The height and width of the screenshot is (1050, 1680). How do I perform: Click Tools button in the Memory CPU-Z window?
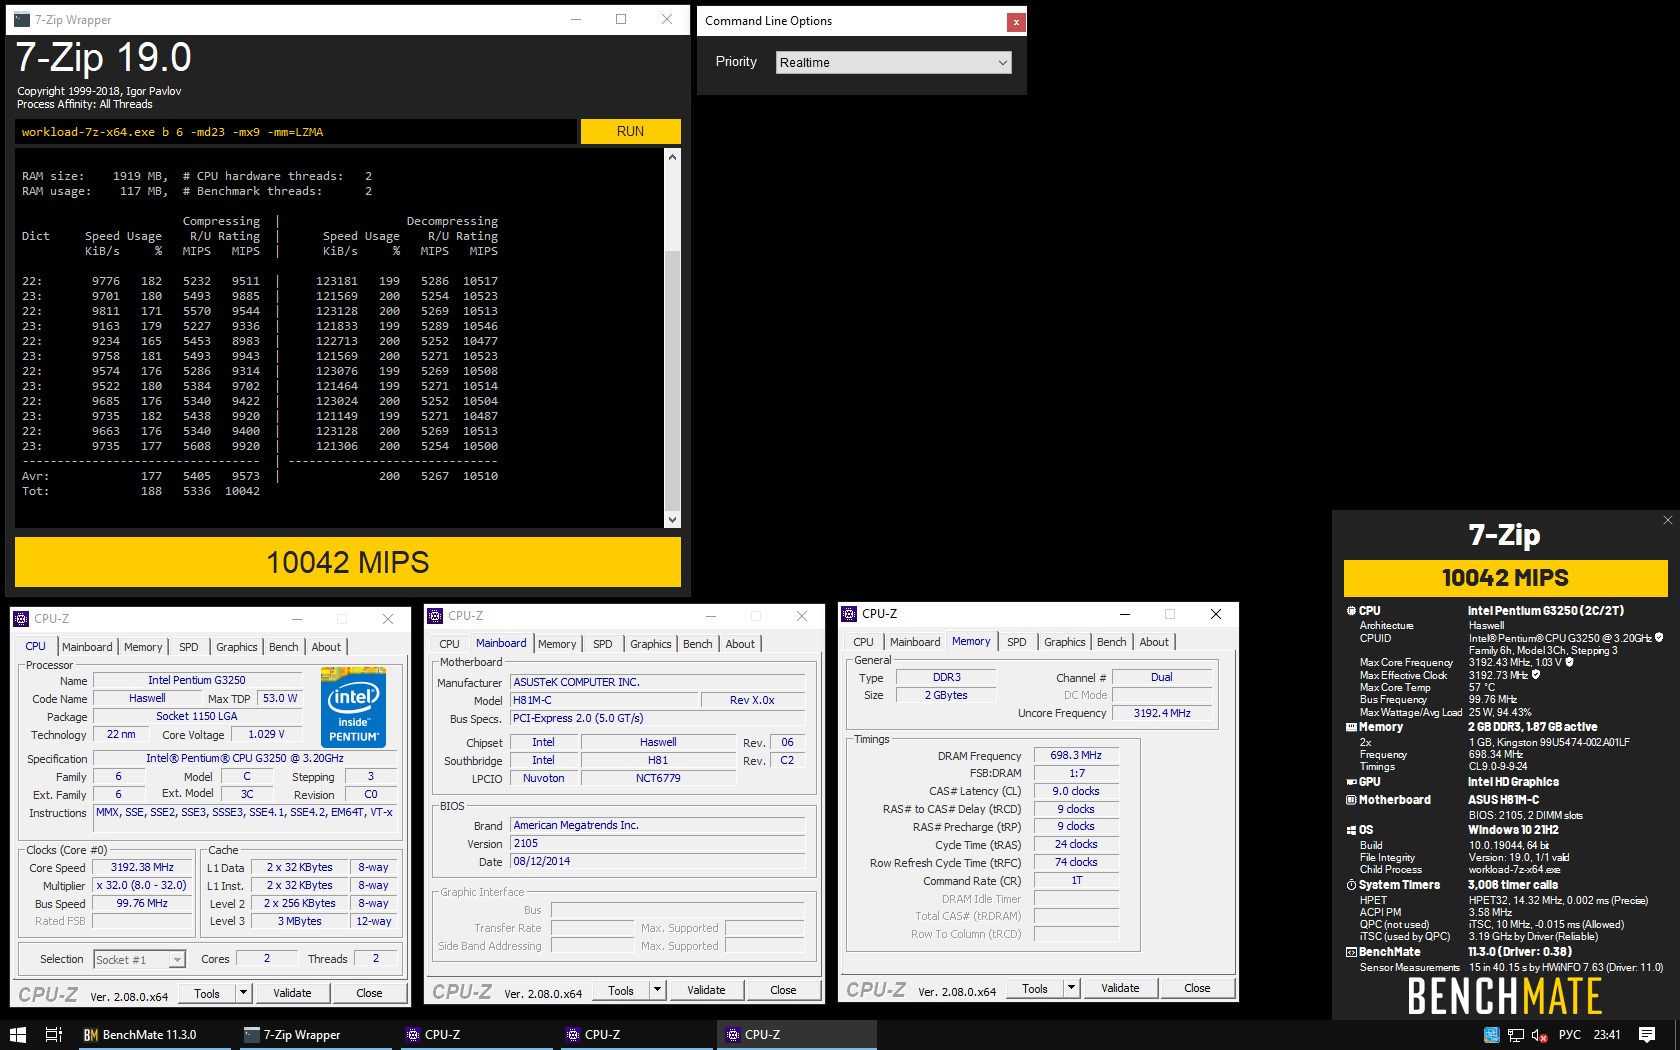1035,988
